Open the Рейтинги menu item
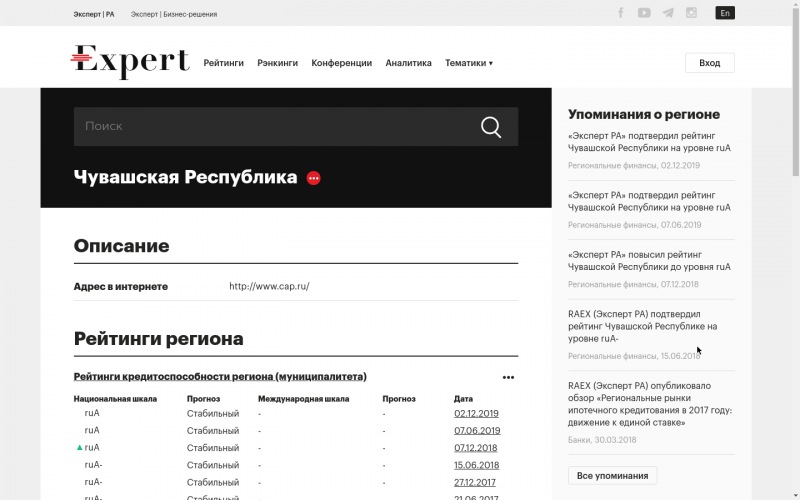Viewport: 800px width, 500px height. point(223,63)
